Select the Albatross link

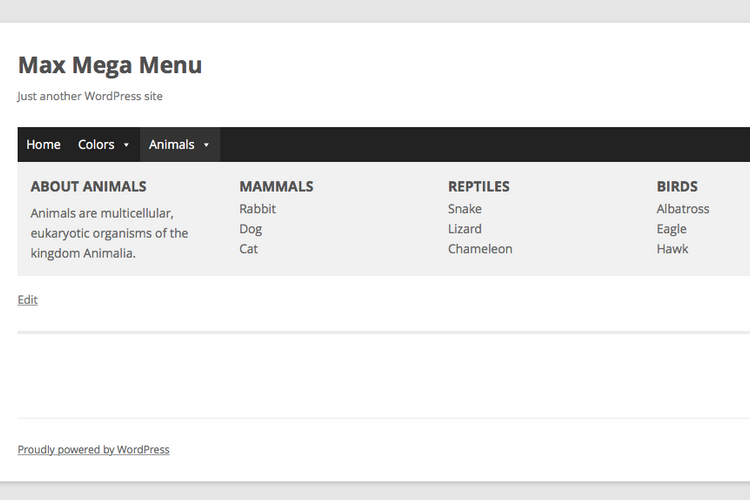[x=683, y=209]
